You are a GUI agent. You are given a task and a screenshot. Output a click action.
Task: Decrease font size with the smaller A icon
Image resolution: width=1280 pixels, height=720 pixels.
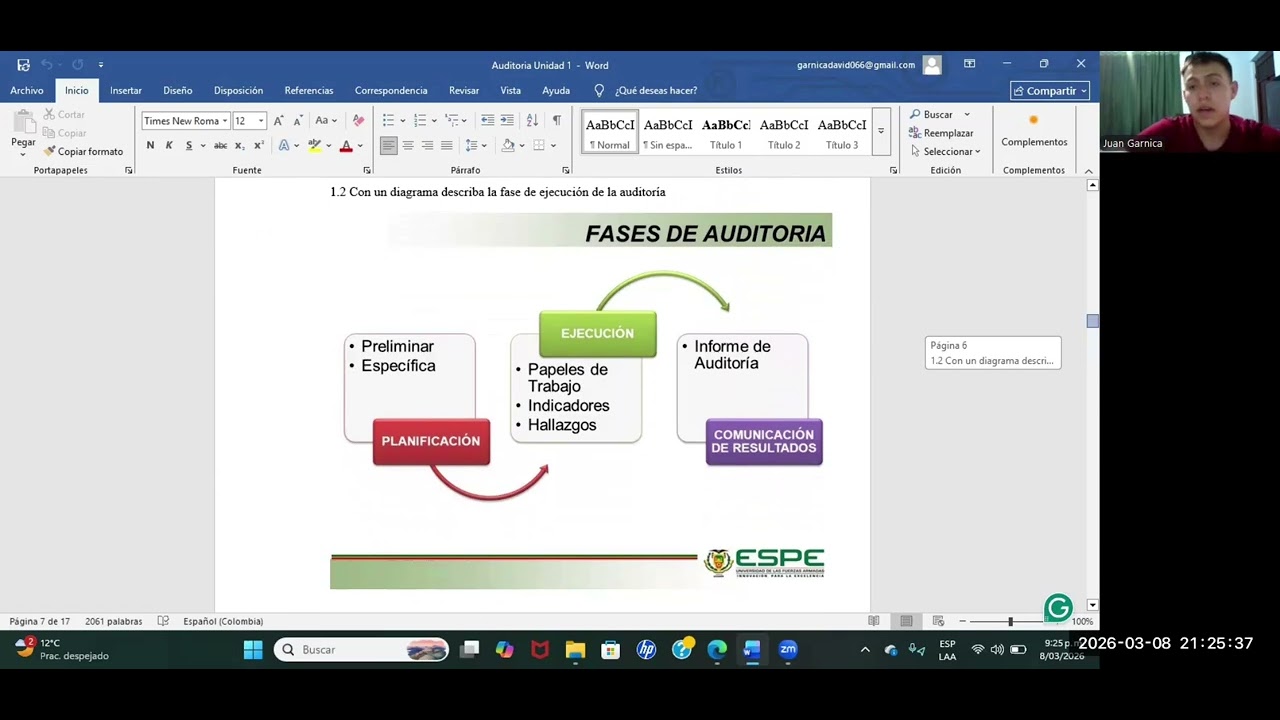click(297, 121)
